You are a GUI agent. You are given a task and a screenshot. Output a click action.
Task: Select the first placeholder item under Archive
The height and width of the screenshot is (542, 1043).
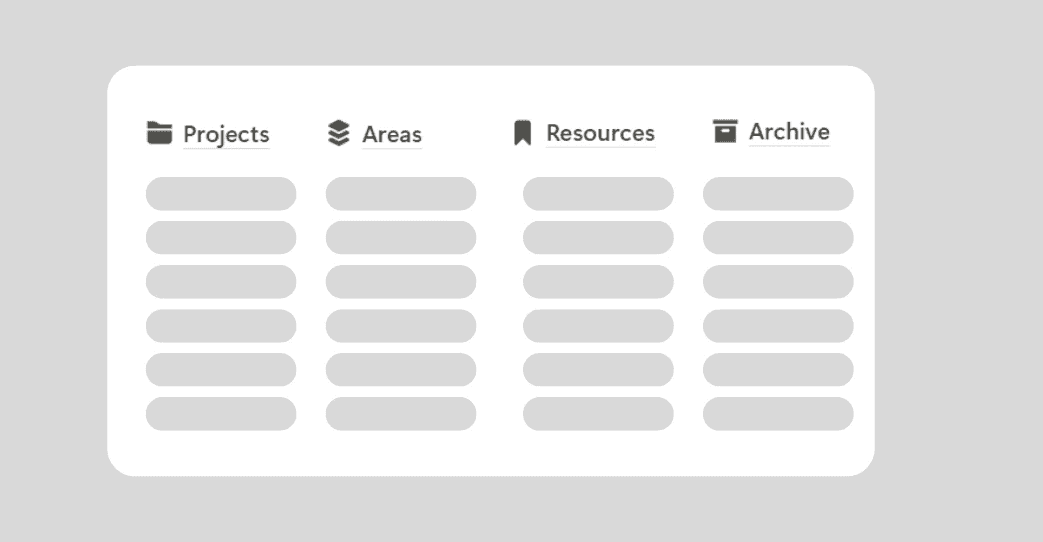[778, 194]
